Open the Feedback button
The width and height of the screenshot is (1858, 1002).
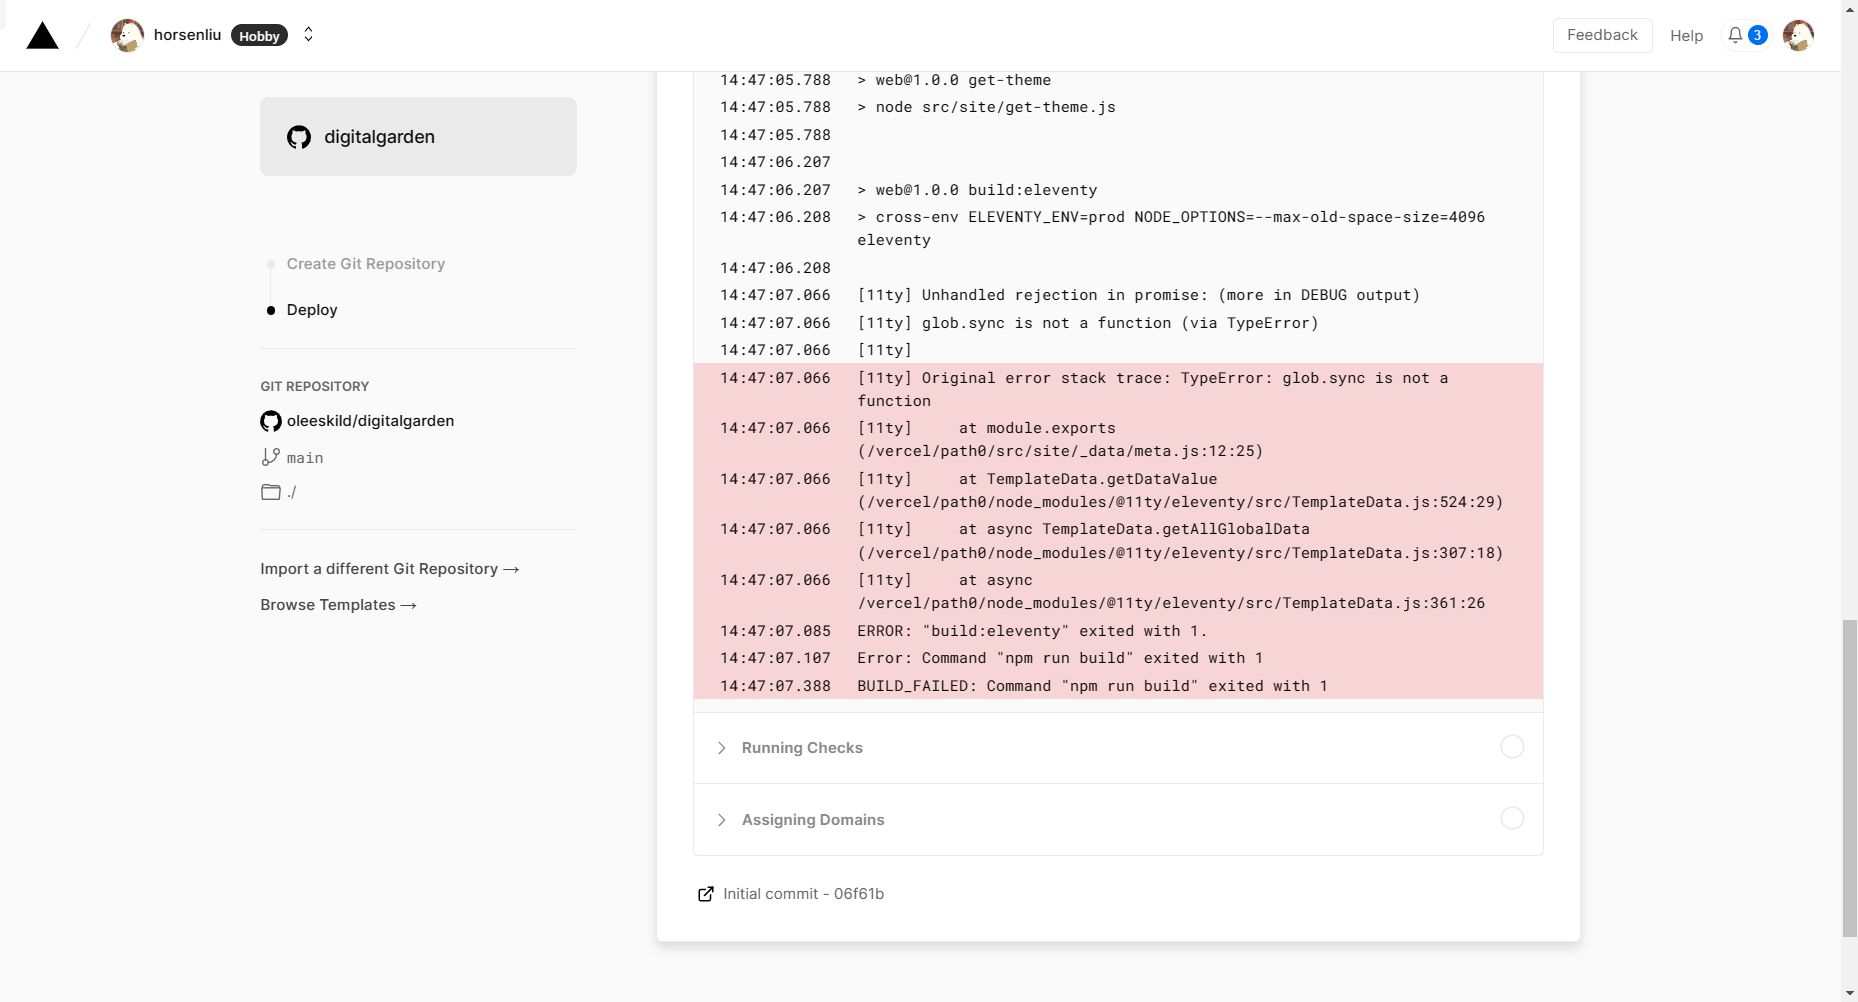coord(1602,35)
